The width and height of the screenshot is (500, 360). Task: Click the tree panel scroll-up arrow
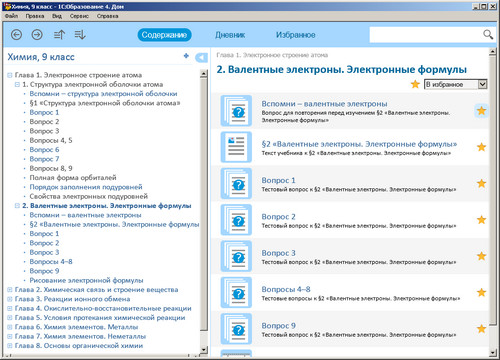click(x=204, y=74)
